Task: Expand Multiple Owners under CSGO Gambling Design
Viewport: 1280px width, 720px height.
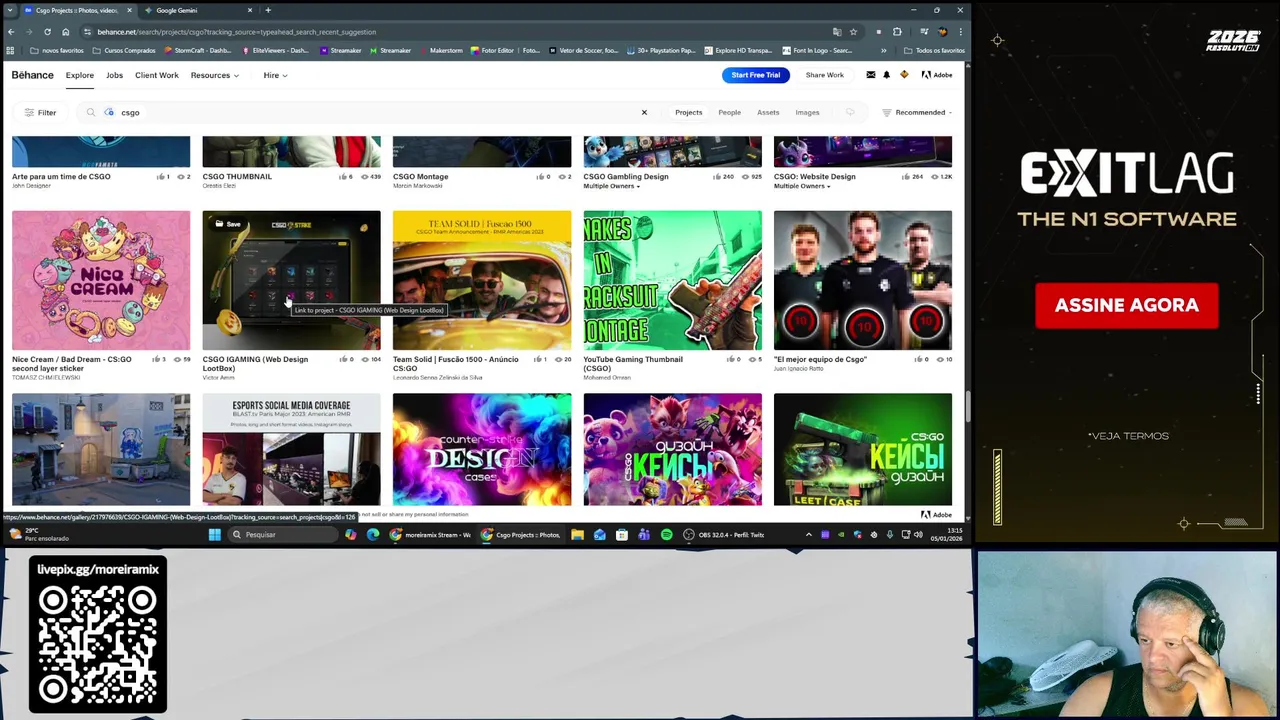Action: 612,186
